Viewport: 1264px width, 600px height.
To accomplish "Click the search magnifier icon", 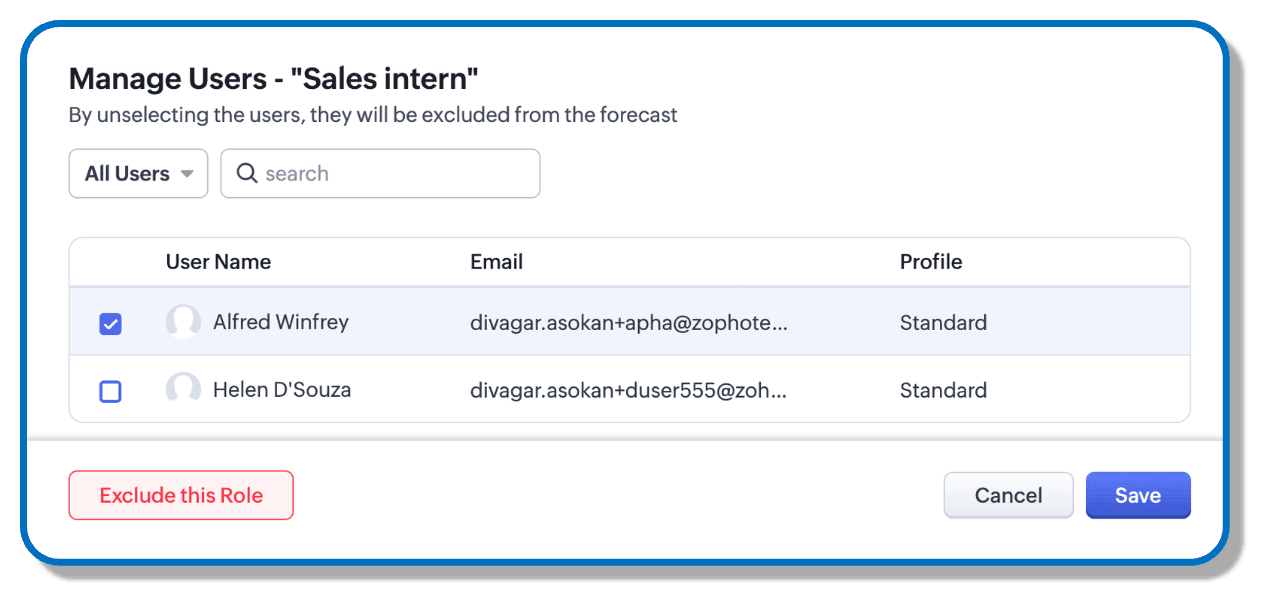I will [246, 173].
